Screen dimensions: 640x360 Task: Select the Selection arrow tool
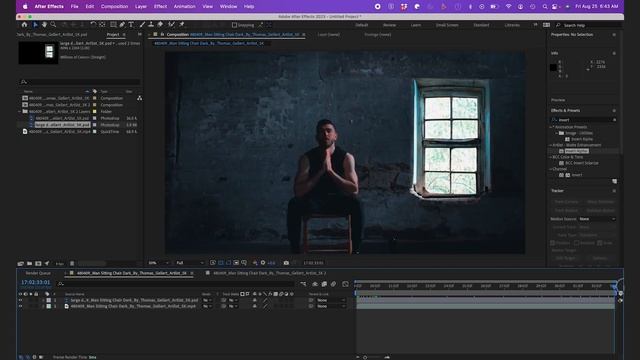(36, 25)
